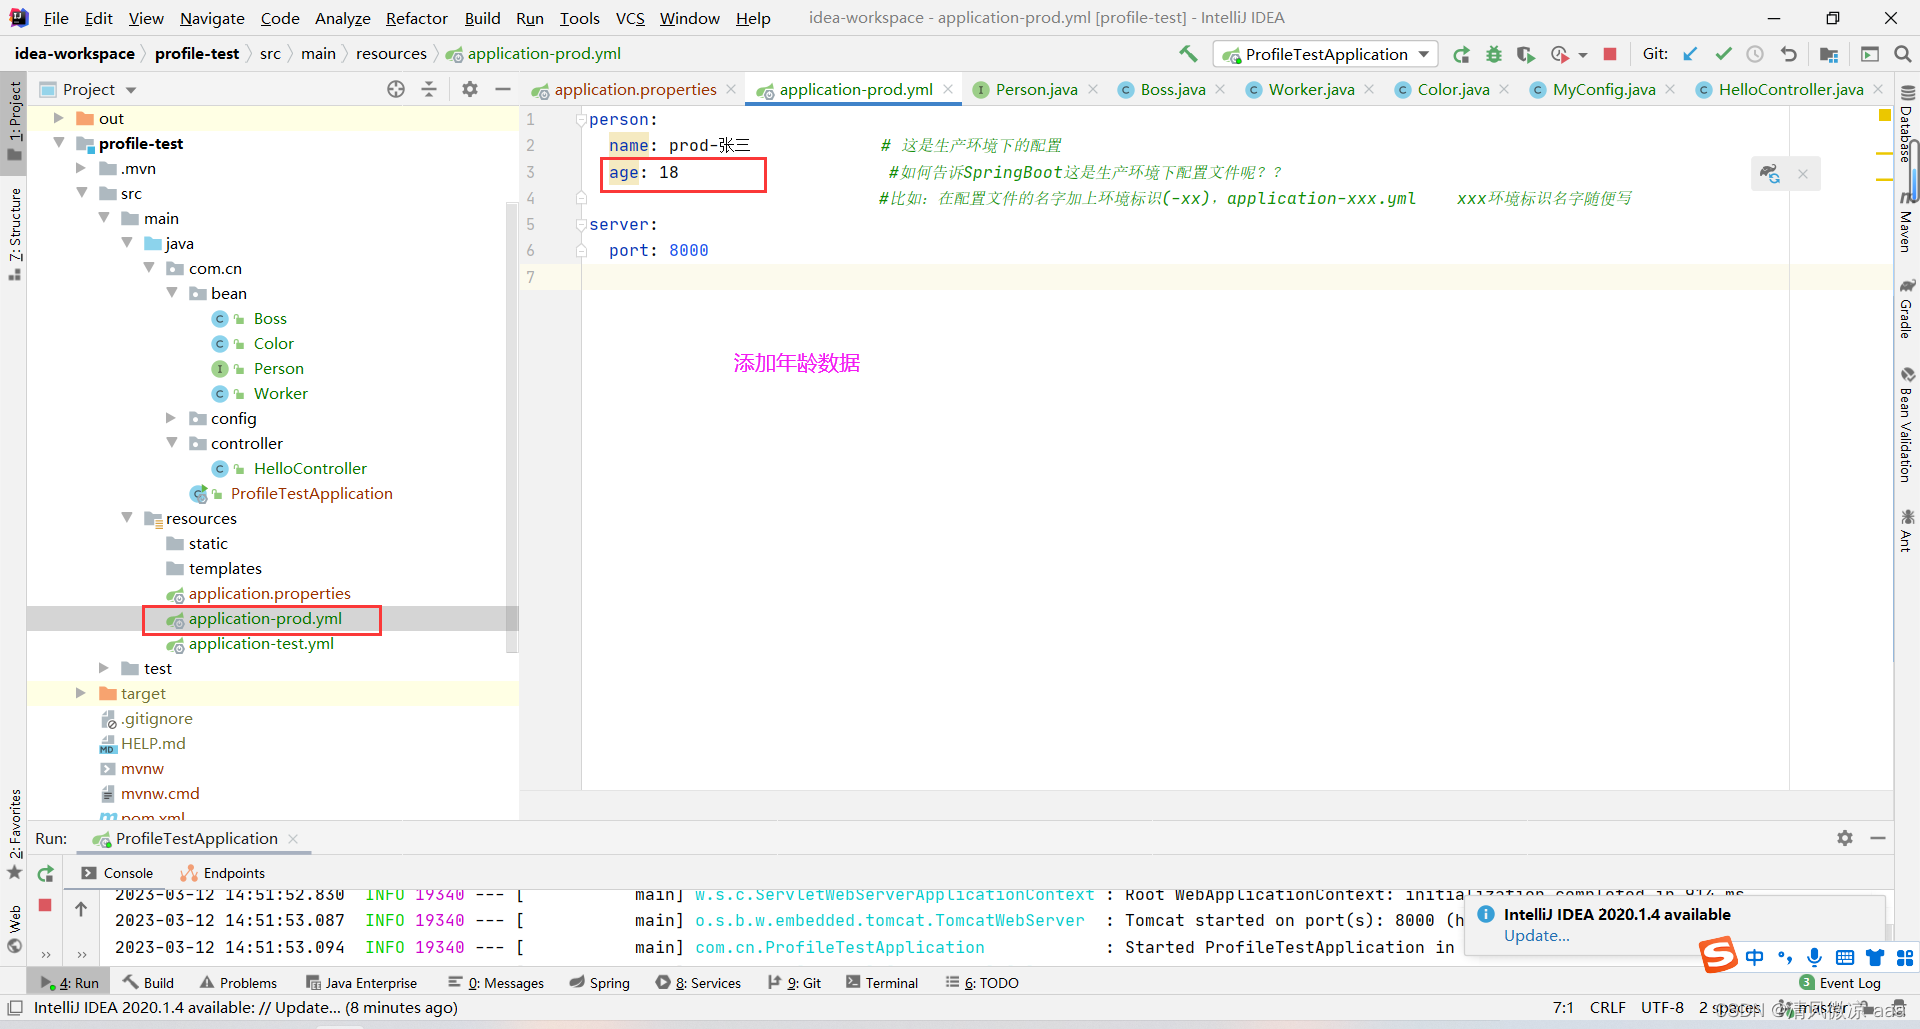Screen dimensions: 1920x1029
Task: Click the Build Project hammer icon
Action: click(1188, 54)
